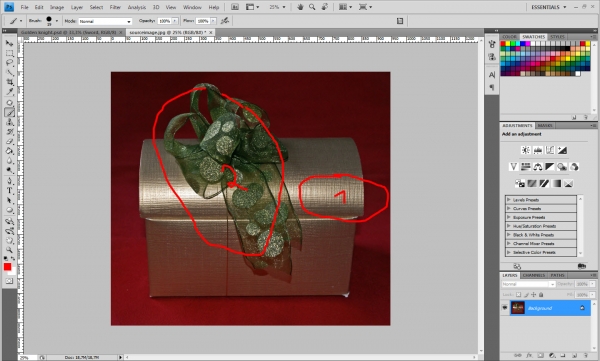
Task: Add a Brightness/Contrast adjustment
Action: 526,150
